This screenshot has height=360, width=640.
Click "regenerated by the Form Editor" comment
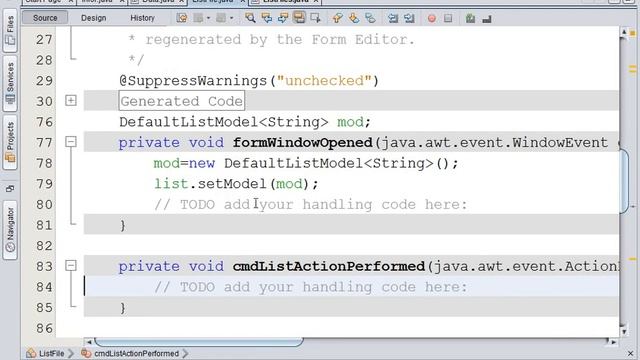coord(280,40)
